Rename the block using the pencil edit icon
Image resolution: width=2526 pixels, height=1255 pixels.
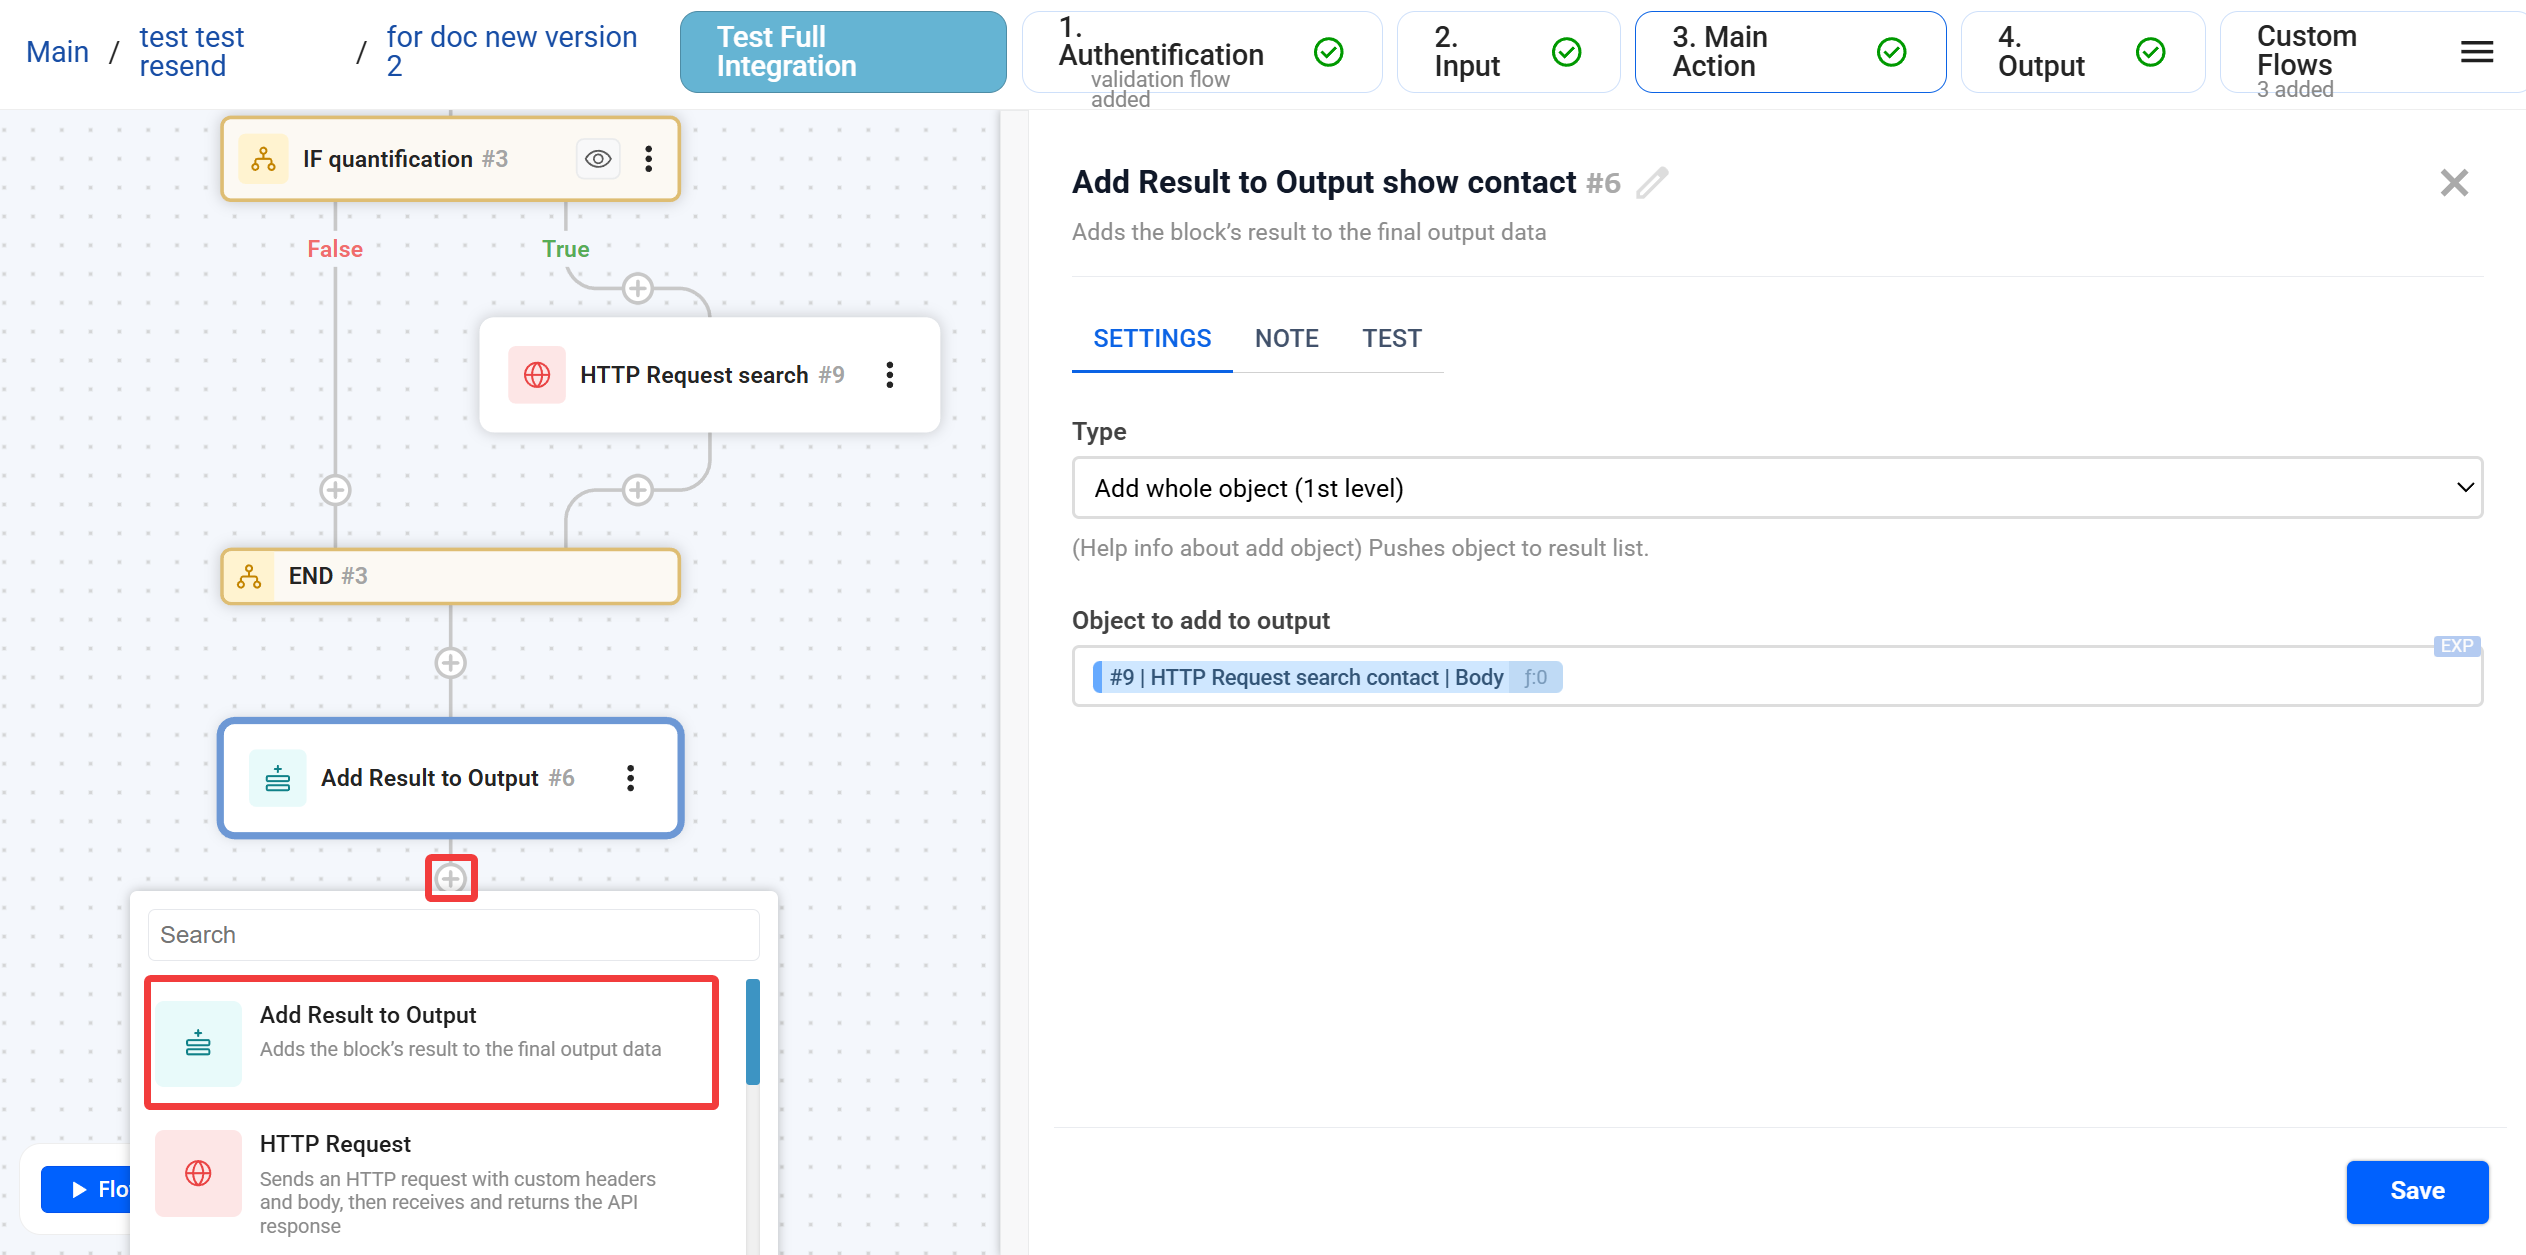(x=1652, y=183)
